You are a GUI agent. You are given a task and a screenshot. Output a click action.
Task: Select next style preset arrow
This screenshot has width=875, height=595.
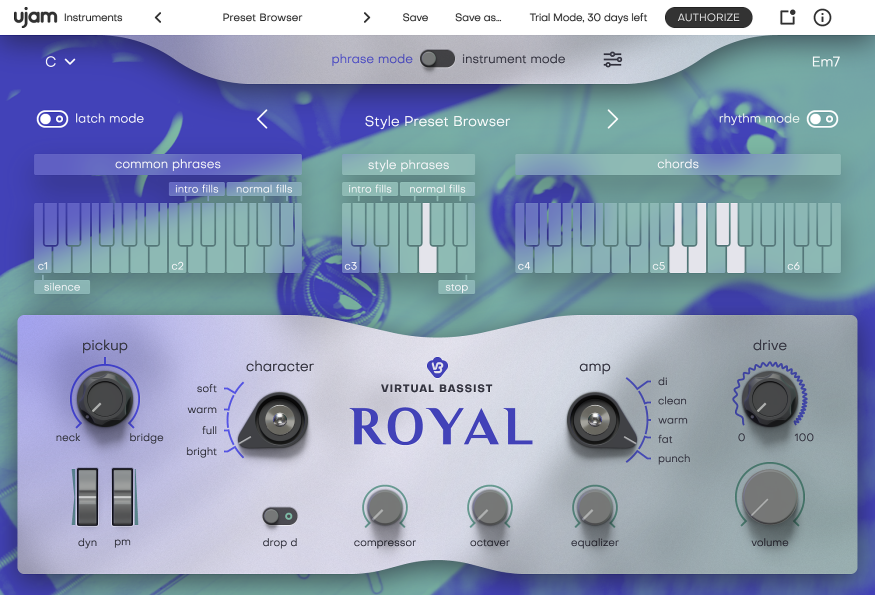[612, 119]
